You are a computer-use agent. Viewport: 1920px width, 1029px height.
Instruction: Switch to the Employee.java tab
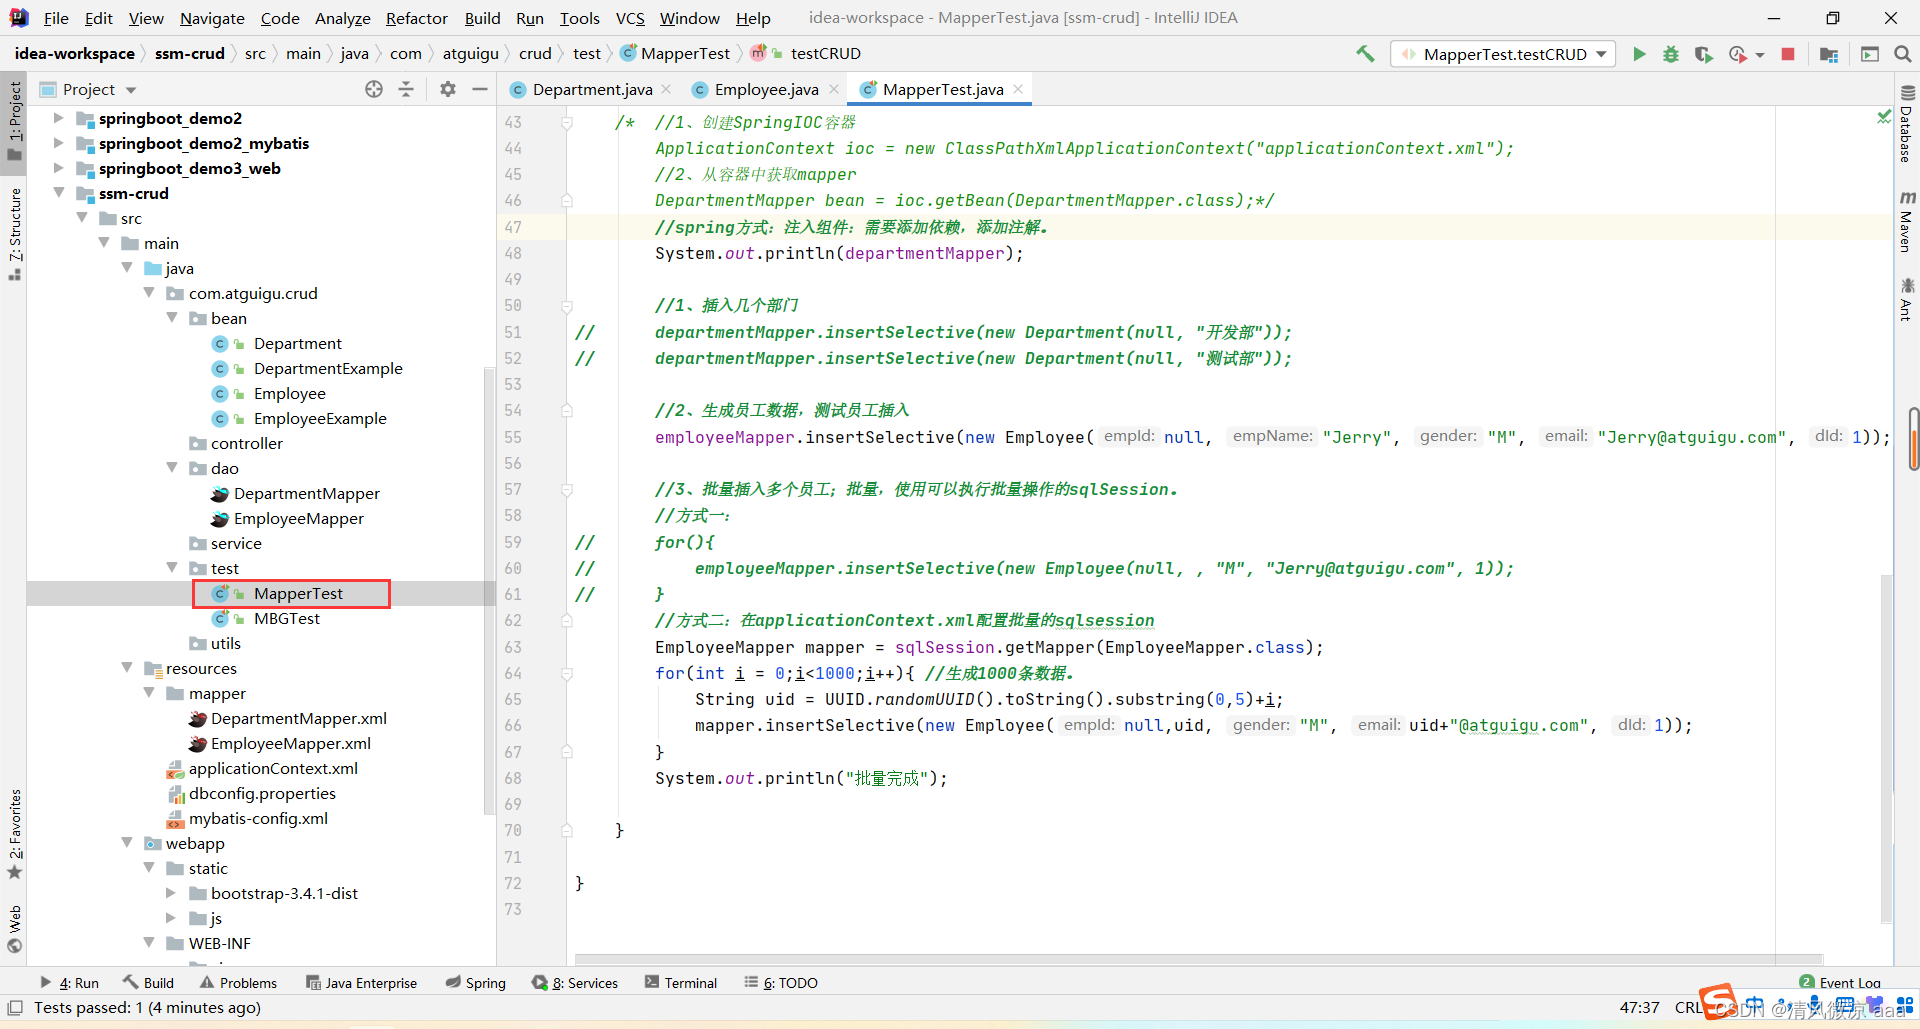tap(765, 89)
